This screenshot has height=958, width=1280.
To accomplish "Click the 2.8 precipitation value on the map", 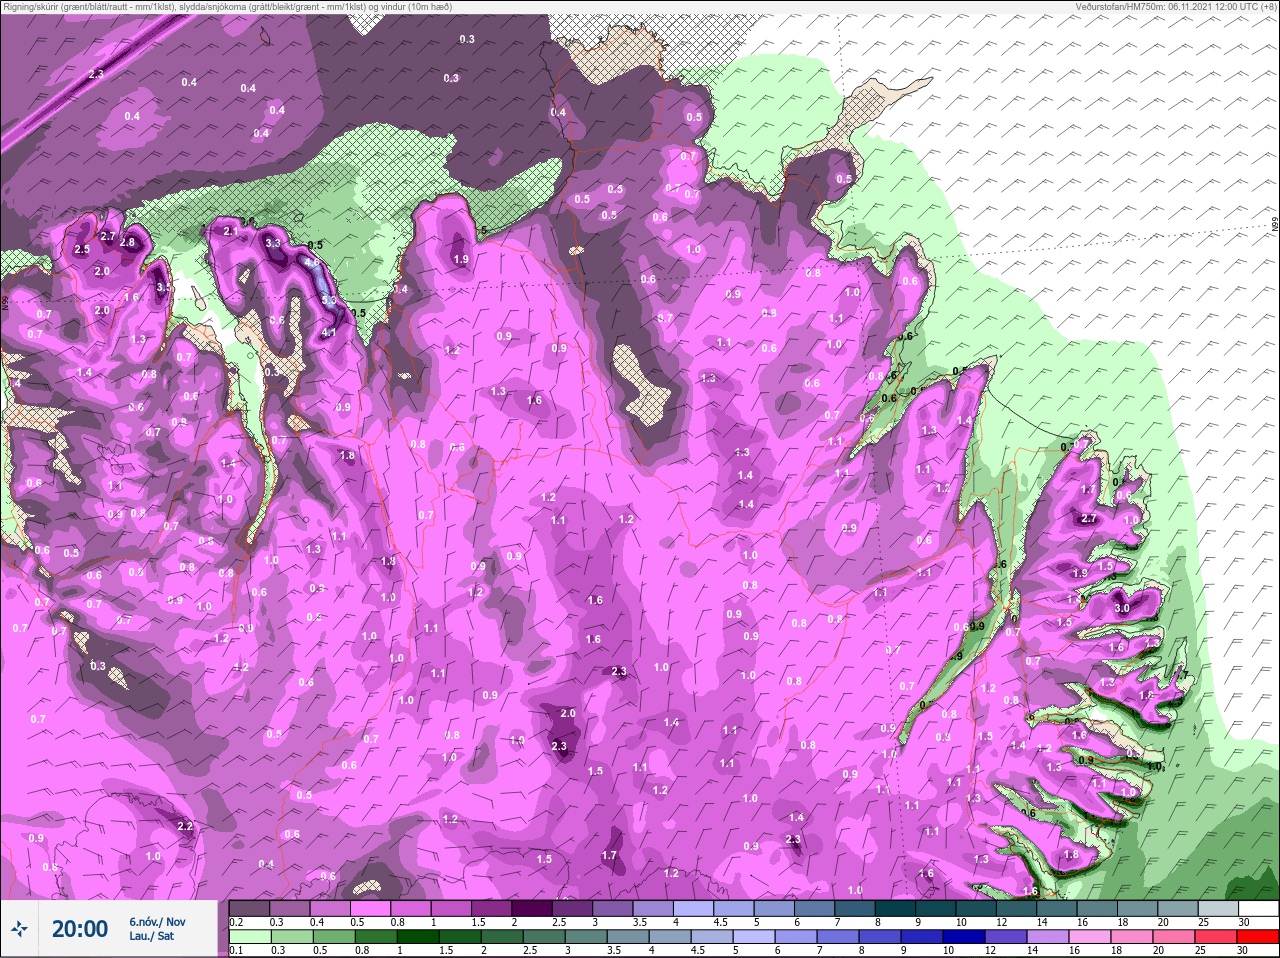I will click(127, 242).
